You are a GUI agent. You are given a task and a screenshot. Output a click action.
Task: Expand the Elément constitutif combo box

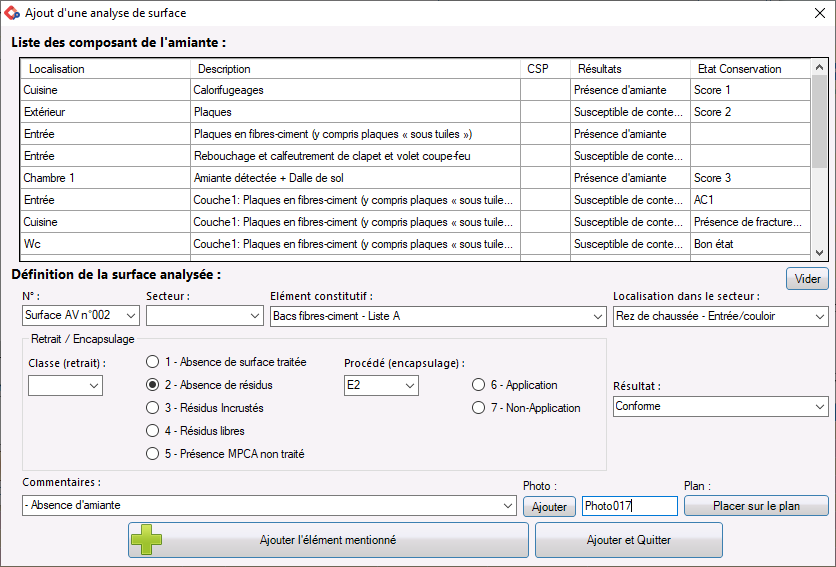[x=438, y=316]
